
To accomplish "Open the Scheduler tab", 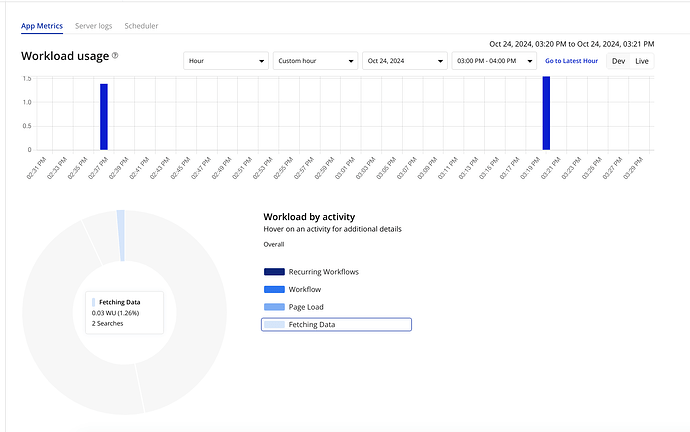I will click(x=141, y=26).
